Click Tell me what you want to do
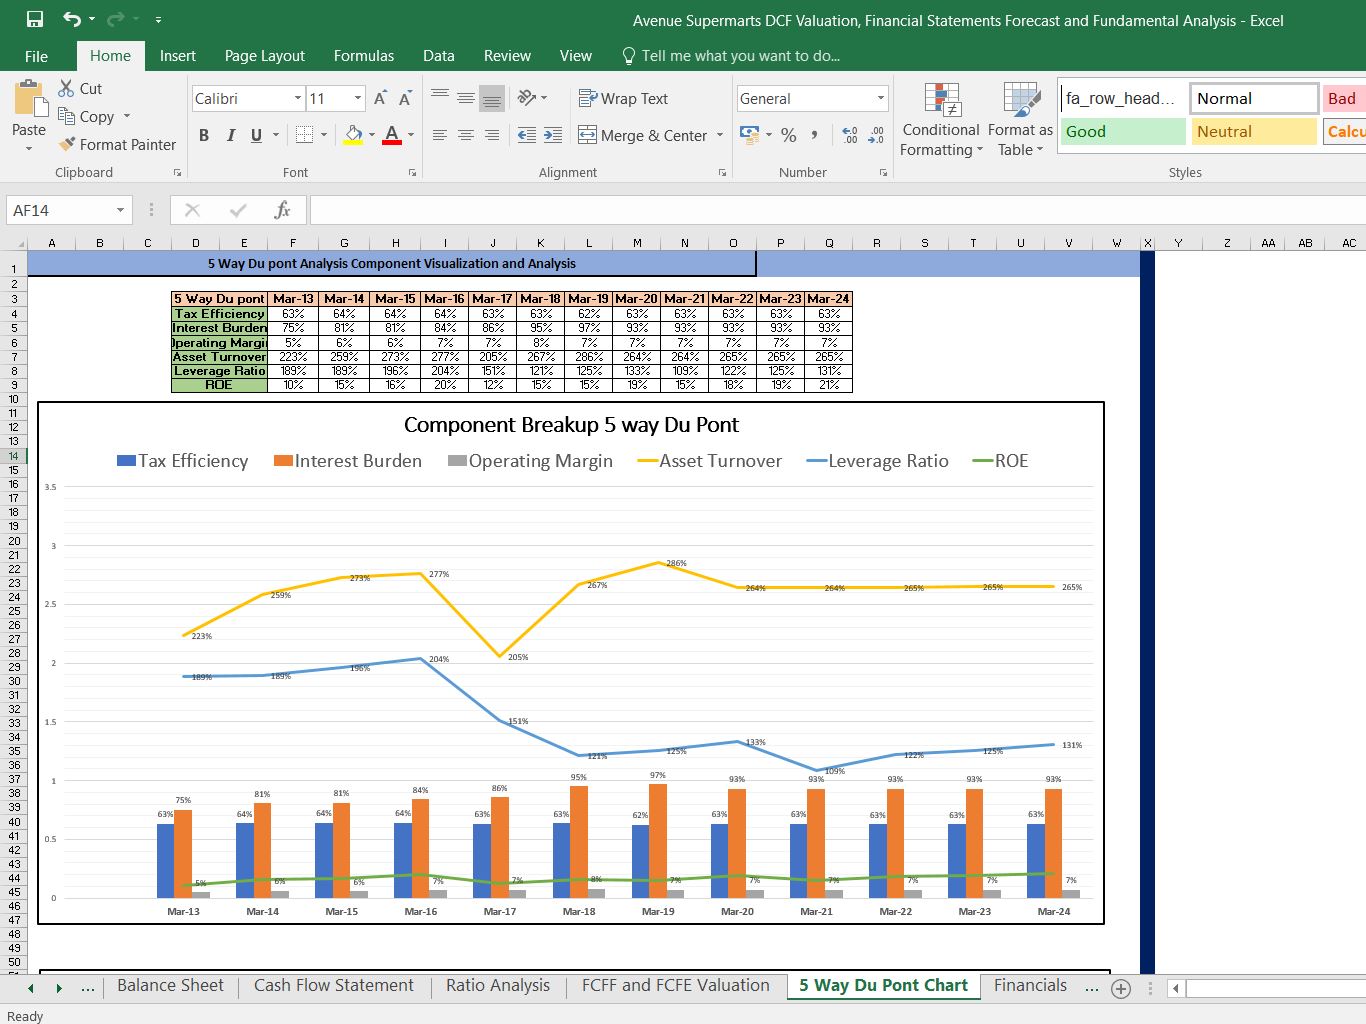Screen dimensions: 1366x1024 pos(731,56)
